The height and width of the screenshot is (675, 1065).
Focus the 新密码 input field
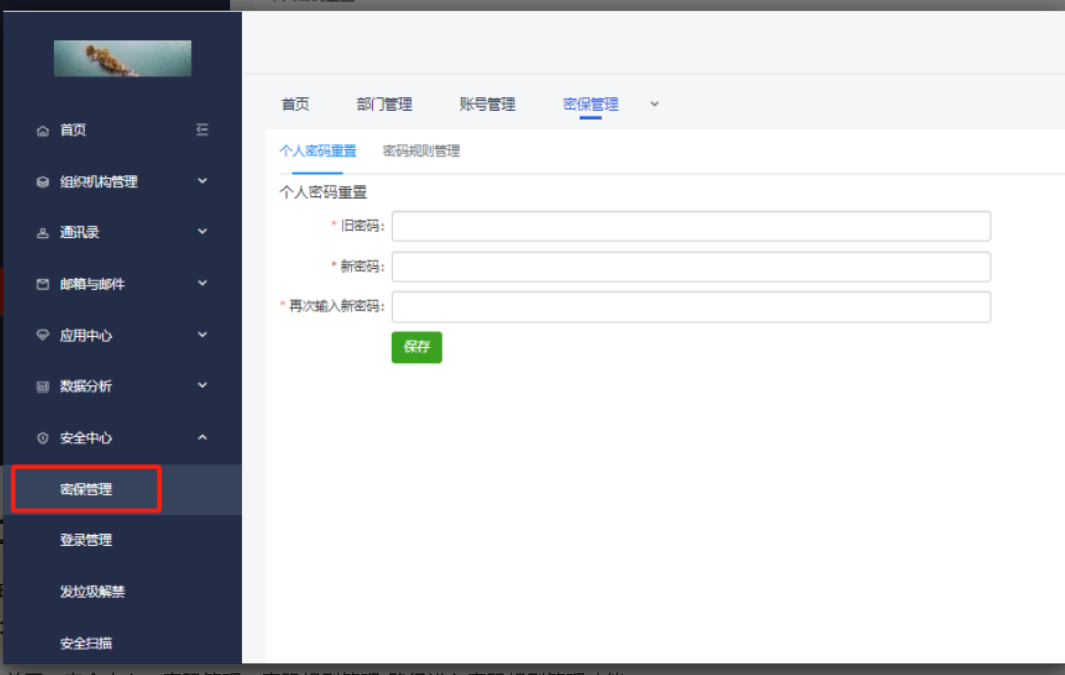tap(691, 267)
